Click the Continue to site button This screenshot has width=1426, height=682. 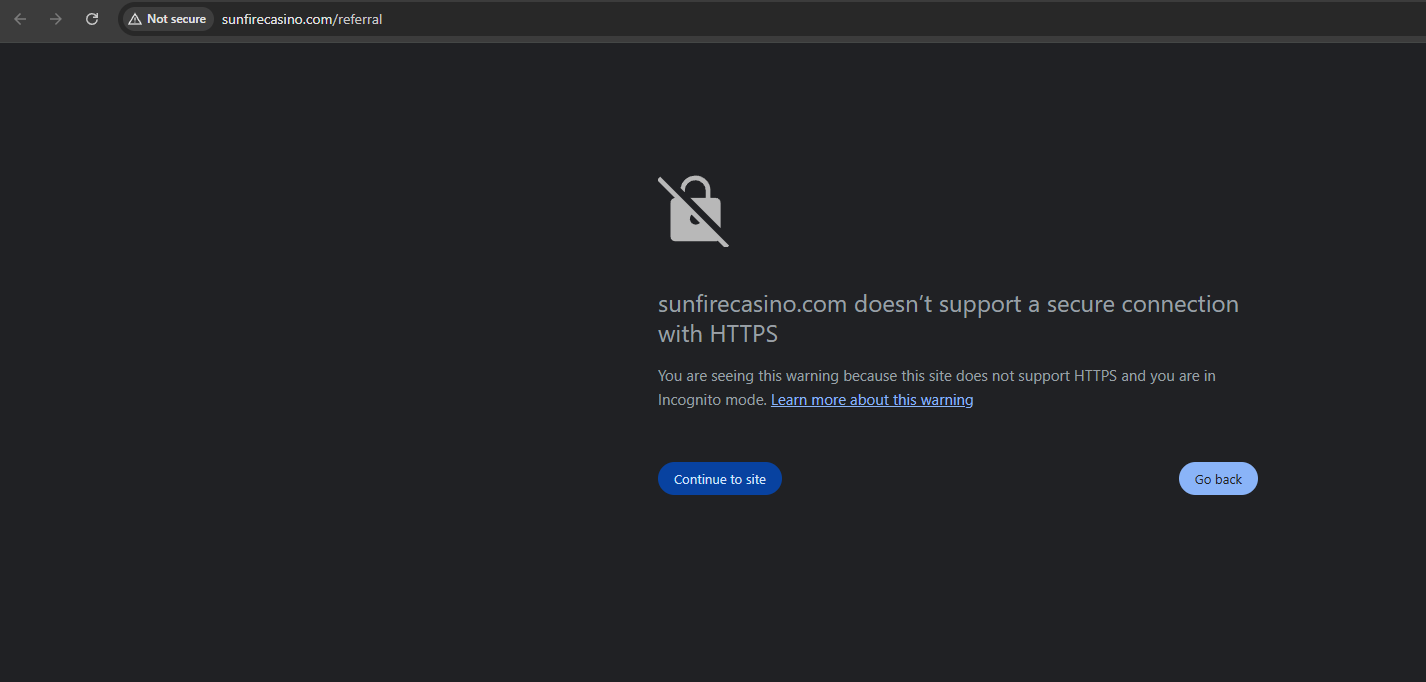click(x=720, y=479)
